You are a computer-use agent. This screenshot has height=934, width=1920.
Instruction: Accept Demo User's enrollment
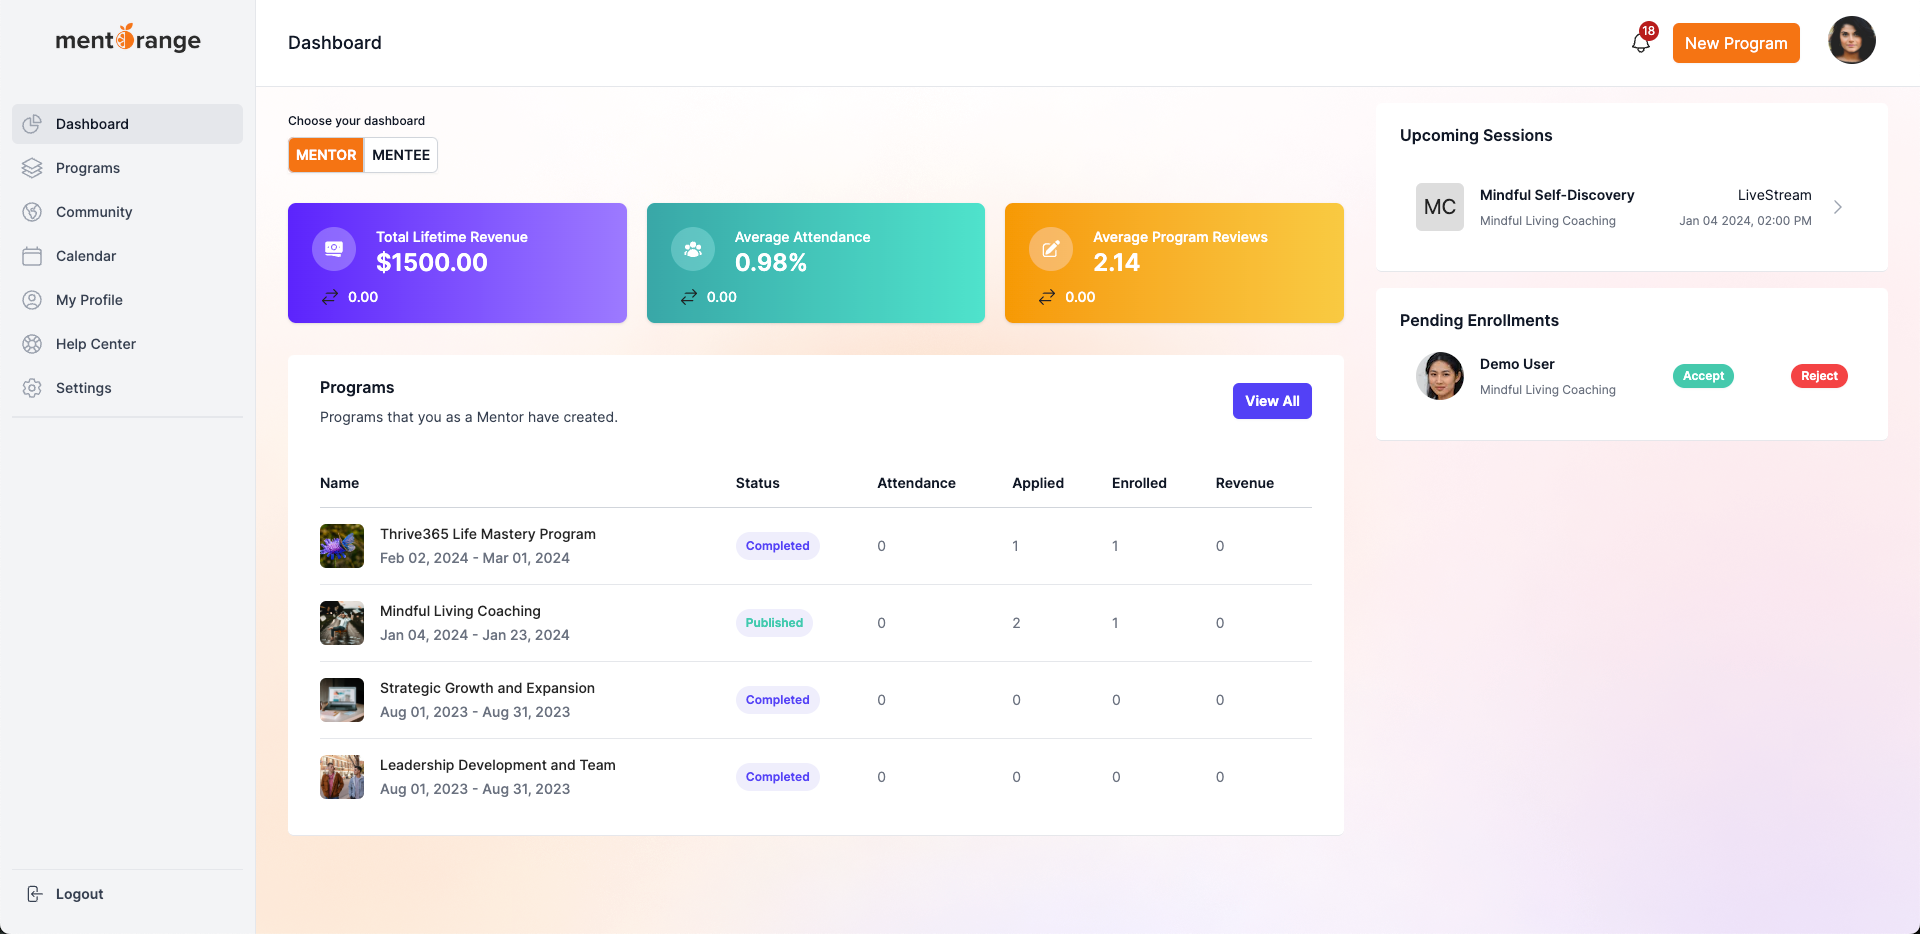coord(1703,376)
